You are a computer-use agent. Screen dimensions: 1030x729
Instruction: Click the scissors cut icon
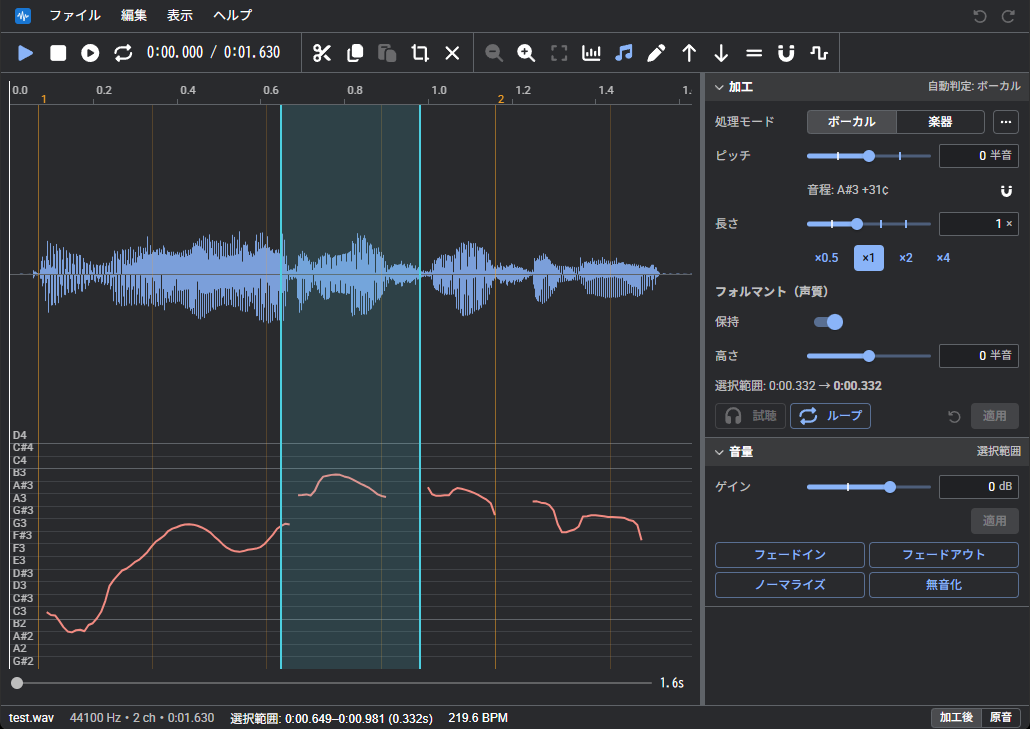[322, 53]
